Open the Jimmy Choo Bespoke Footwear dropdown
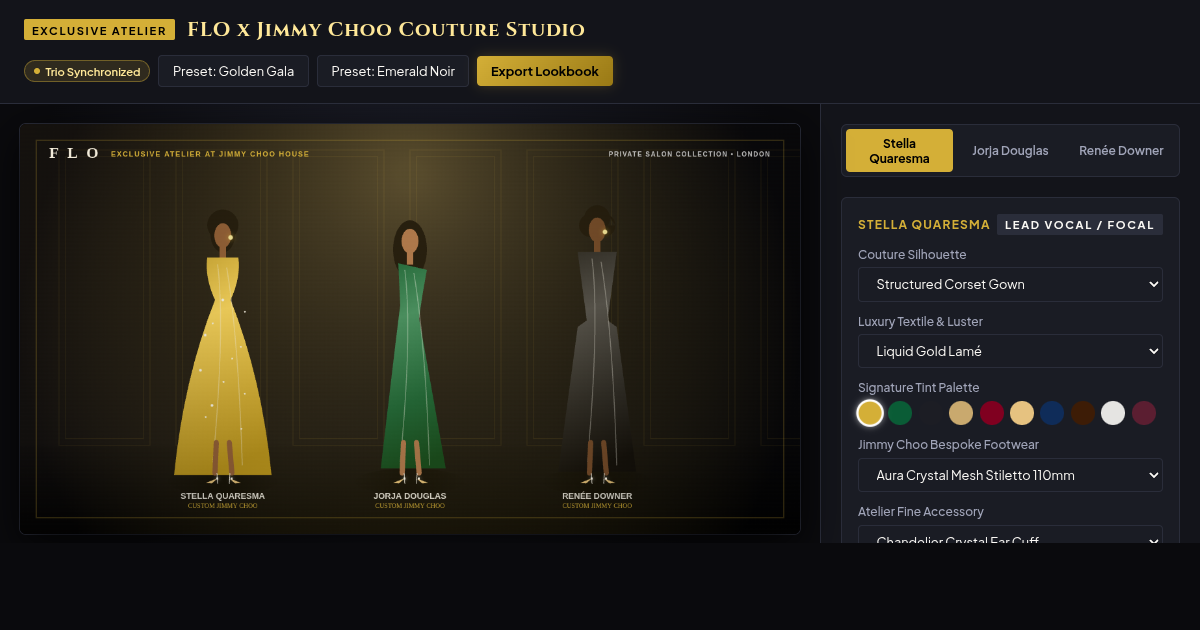The height and width of the screenshot is (630, 1200). pyautogui.click(x=1010, y=475)
